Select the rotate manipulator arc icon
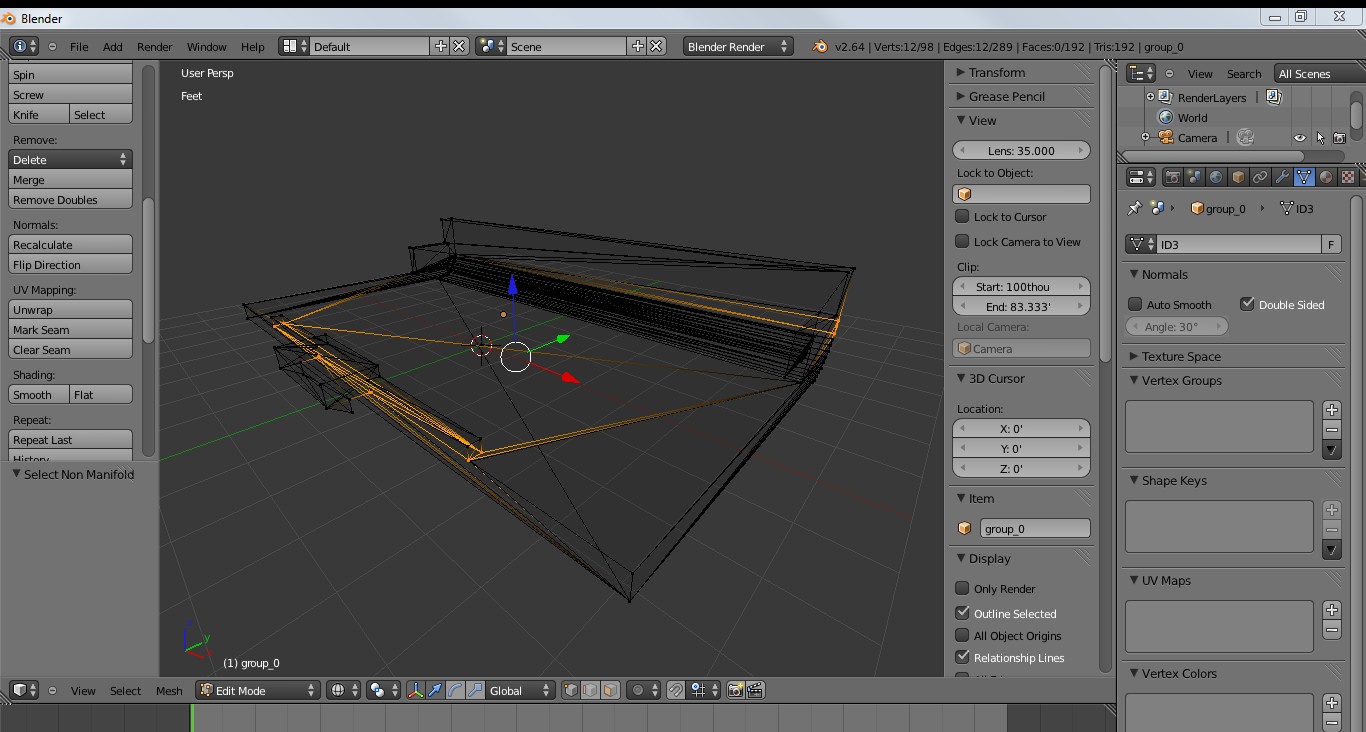Screen dimensions: 1366x732 point(456,690)
